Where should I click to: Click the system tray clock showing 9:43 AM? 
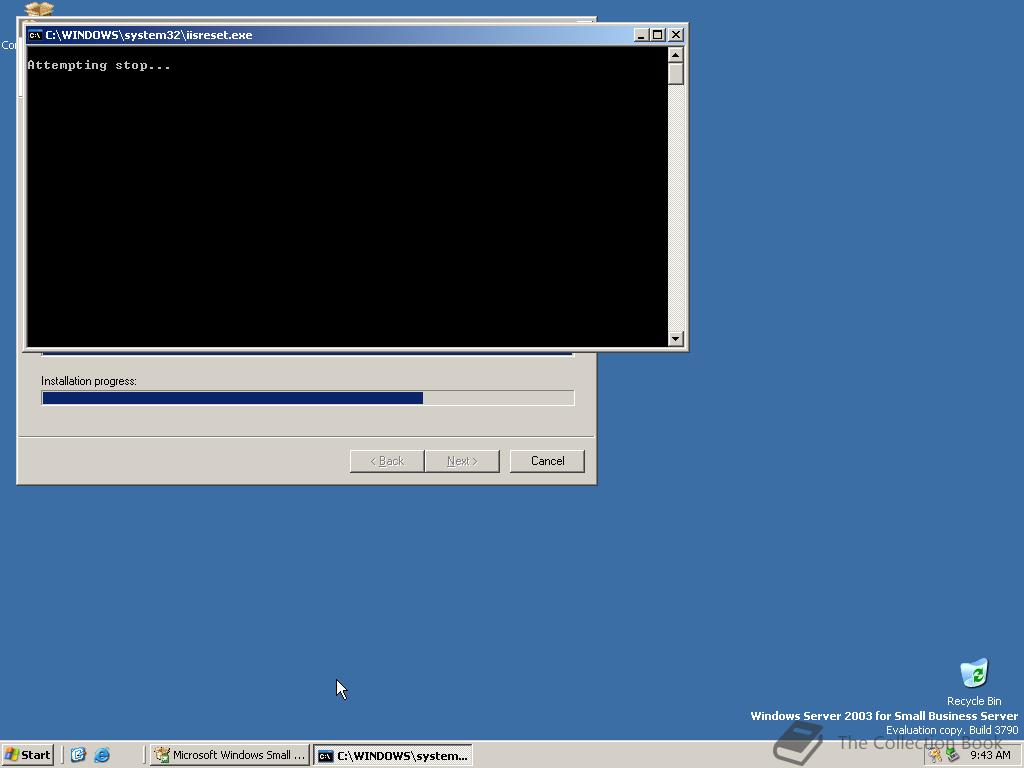click(989, 755)
